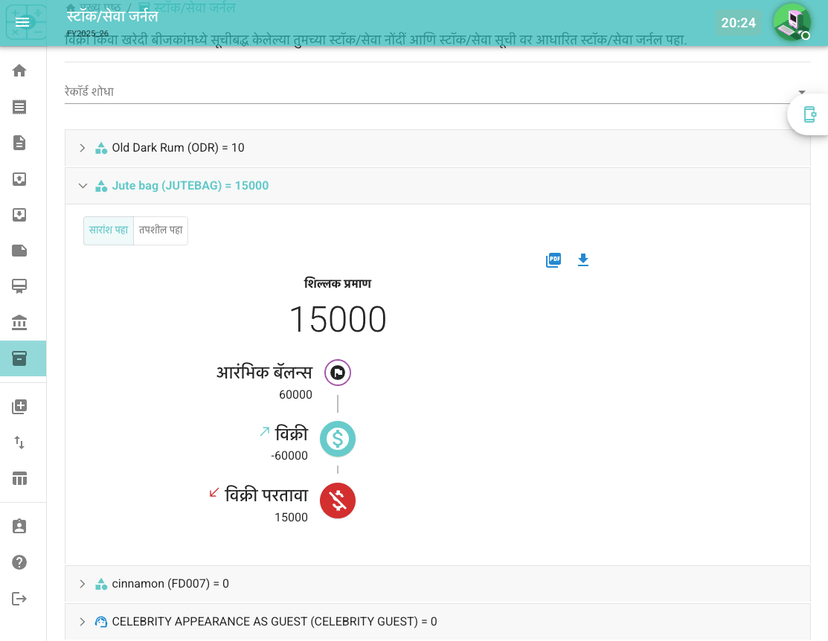Screen dimensions: 828x641
Task: Go to Home from sidebar icon
Action: click(19, 71)
